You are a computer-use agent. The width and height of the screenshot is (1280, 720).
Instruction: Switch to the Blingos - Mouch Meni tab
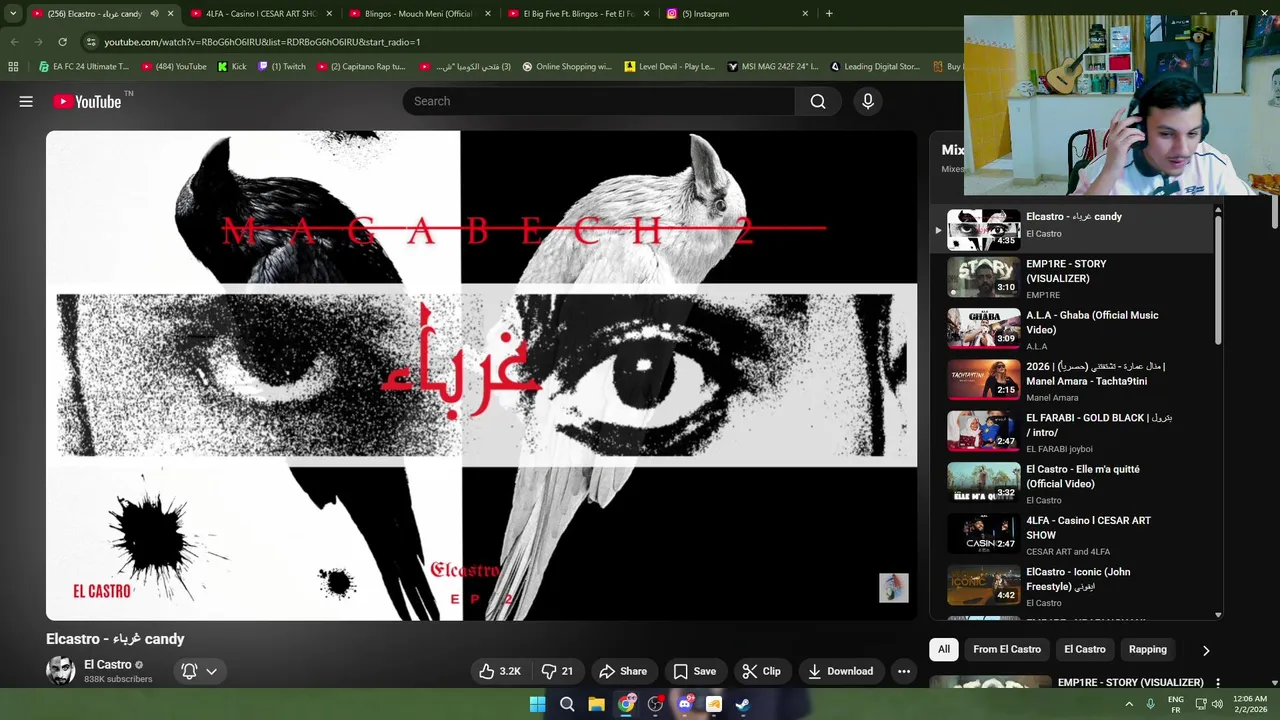click(x=419, y=14)
